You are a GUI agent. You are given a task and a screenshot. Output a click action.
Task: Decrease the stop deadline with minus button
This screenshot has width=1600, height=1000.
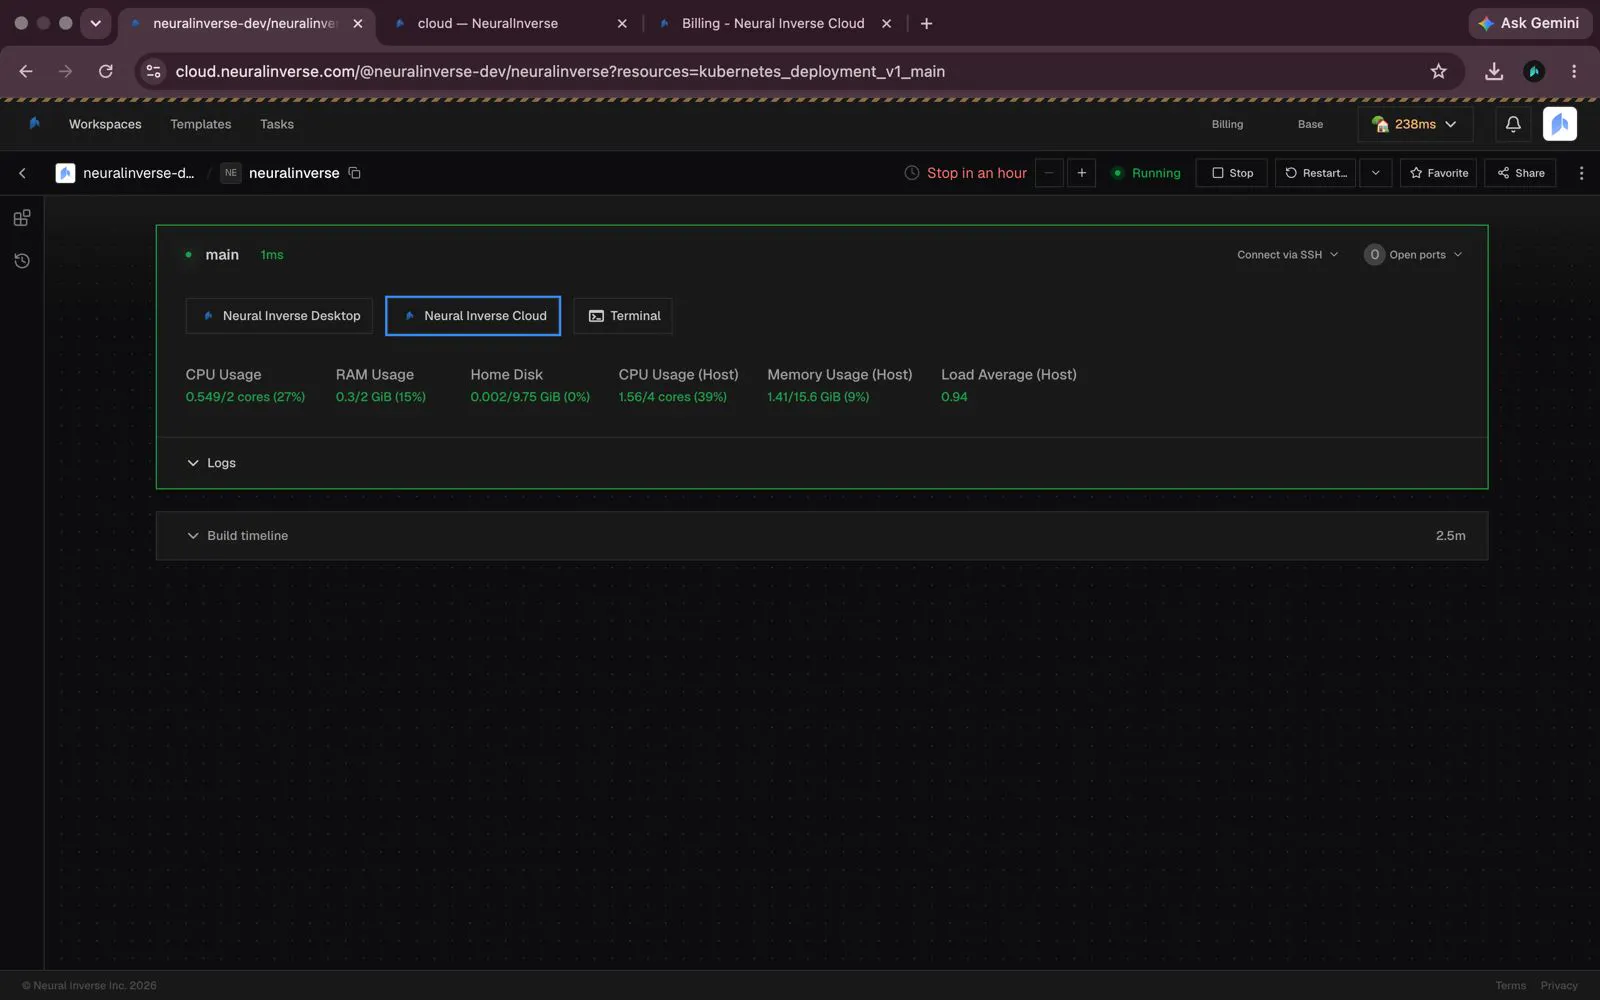(1049, 173)
